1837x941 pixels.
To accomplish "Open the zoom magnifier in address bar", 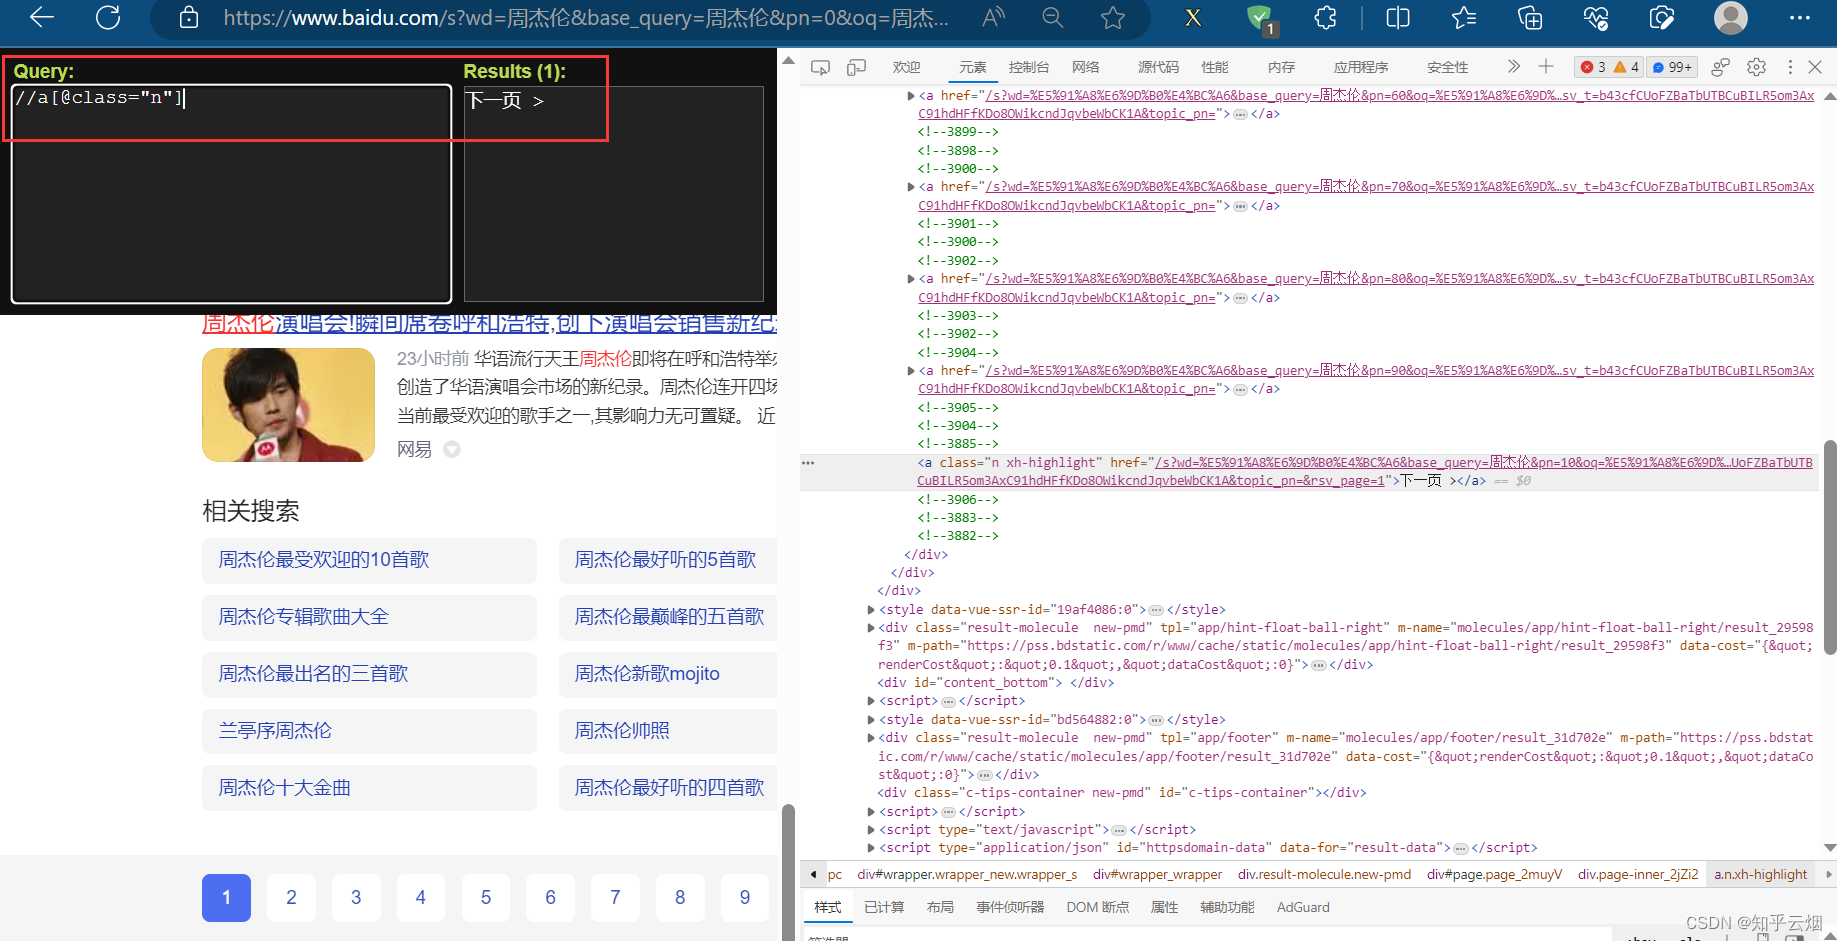I will click(1052, 17).
